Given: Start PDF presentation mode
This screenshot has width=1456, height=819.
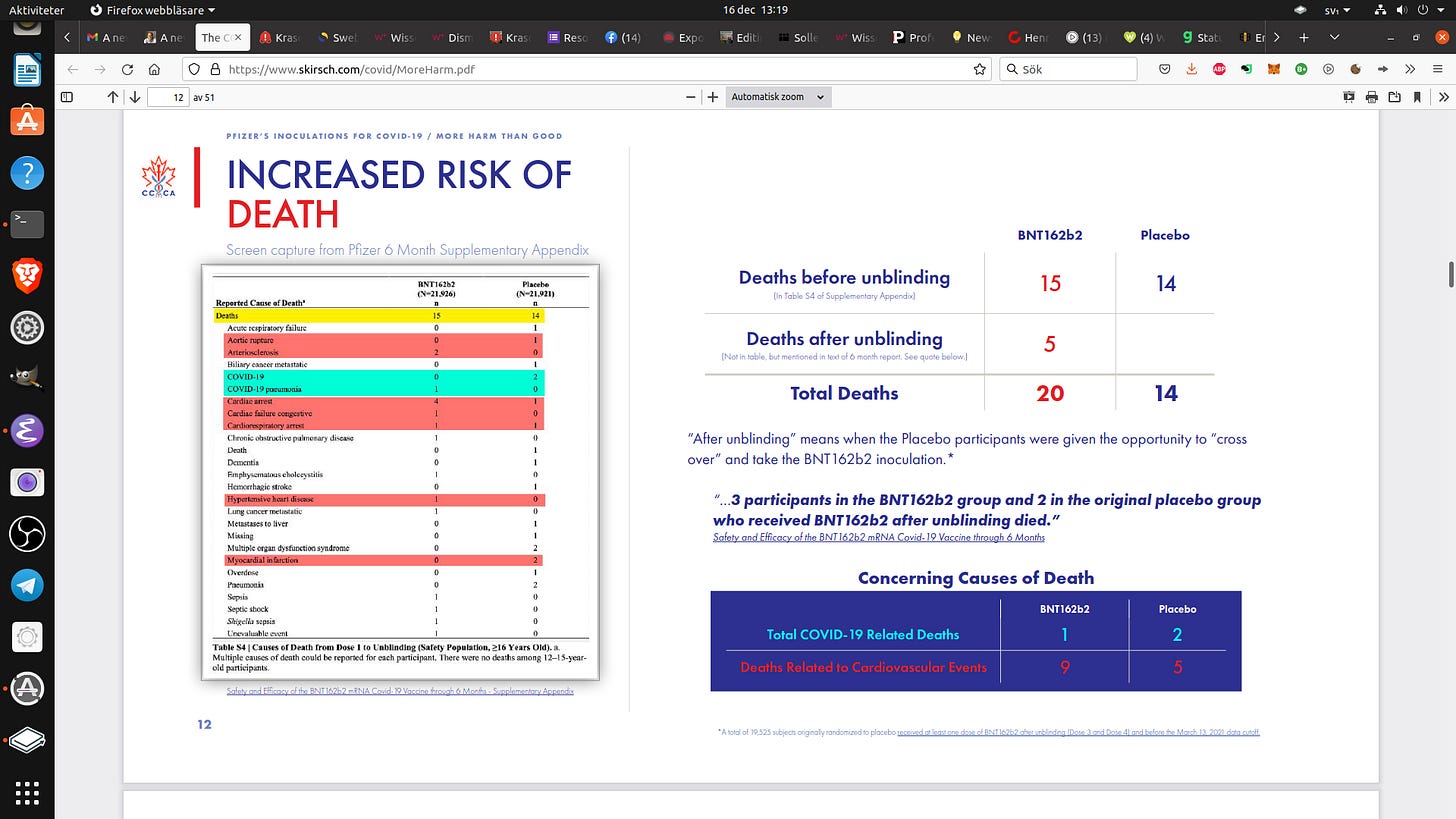Looking at the screenshot, I should 1349,97.
